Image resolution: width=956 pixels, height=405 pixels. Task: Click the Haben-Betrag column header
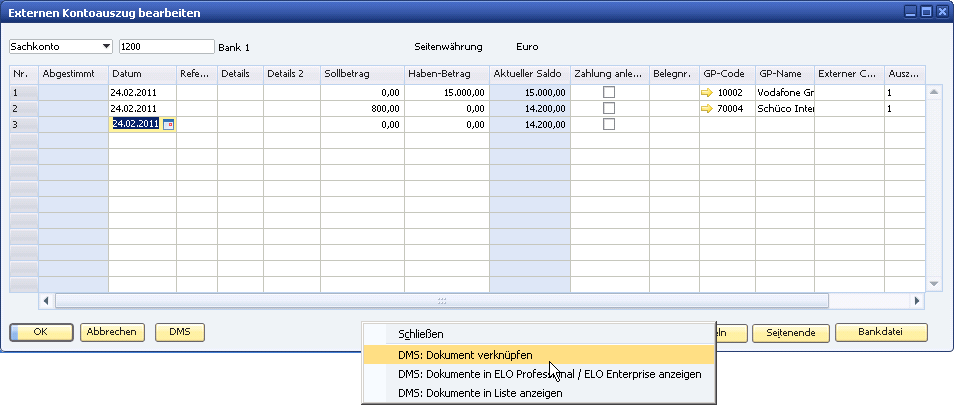point(447,74)
